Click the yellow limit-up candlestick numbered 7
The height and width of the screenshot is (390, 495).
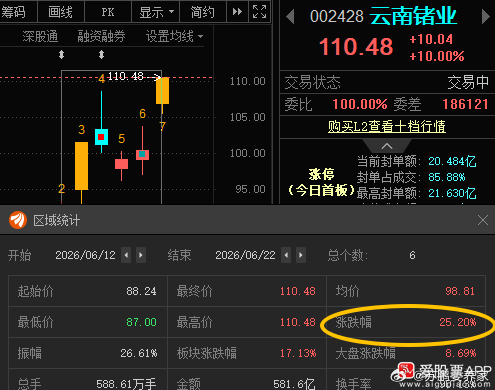(x=162, y=90)
